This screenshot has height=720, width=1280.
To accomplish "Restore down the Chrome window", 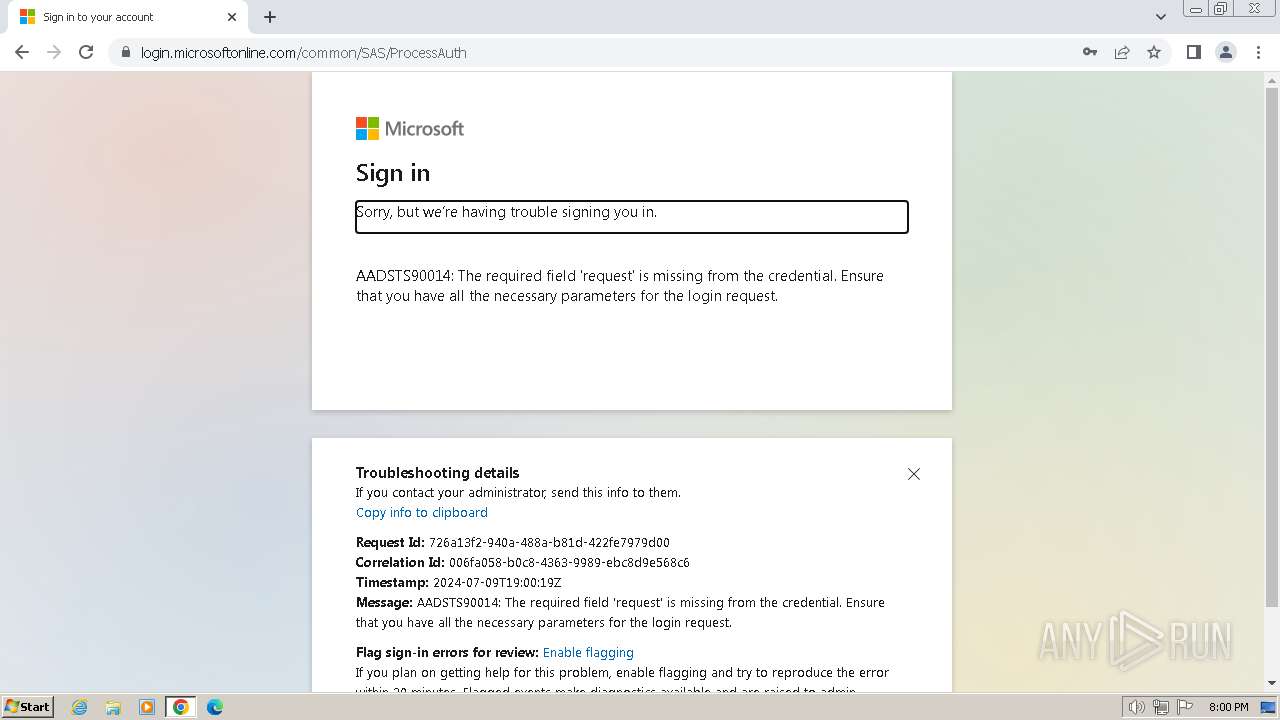I will 1221,9.
